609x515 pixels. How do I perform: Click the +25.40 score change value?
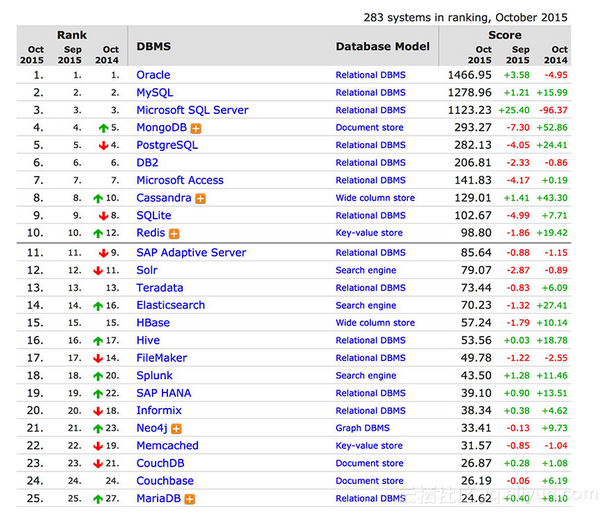point(514,110)
